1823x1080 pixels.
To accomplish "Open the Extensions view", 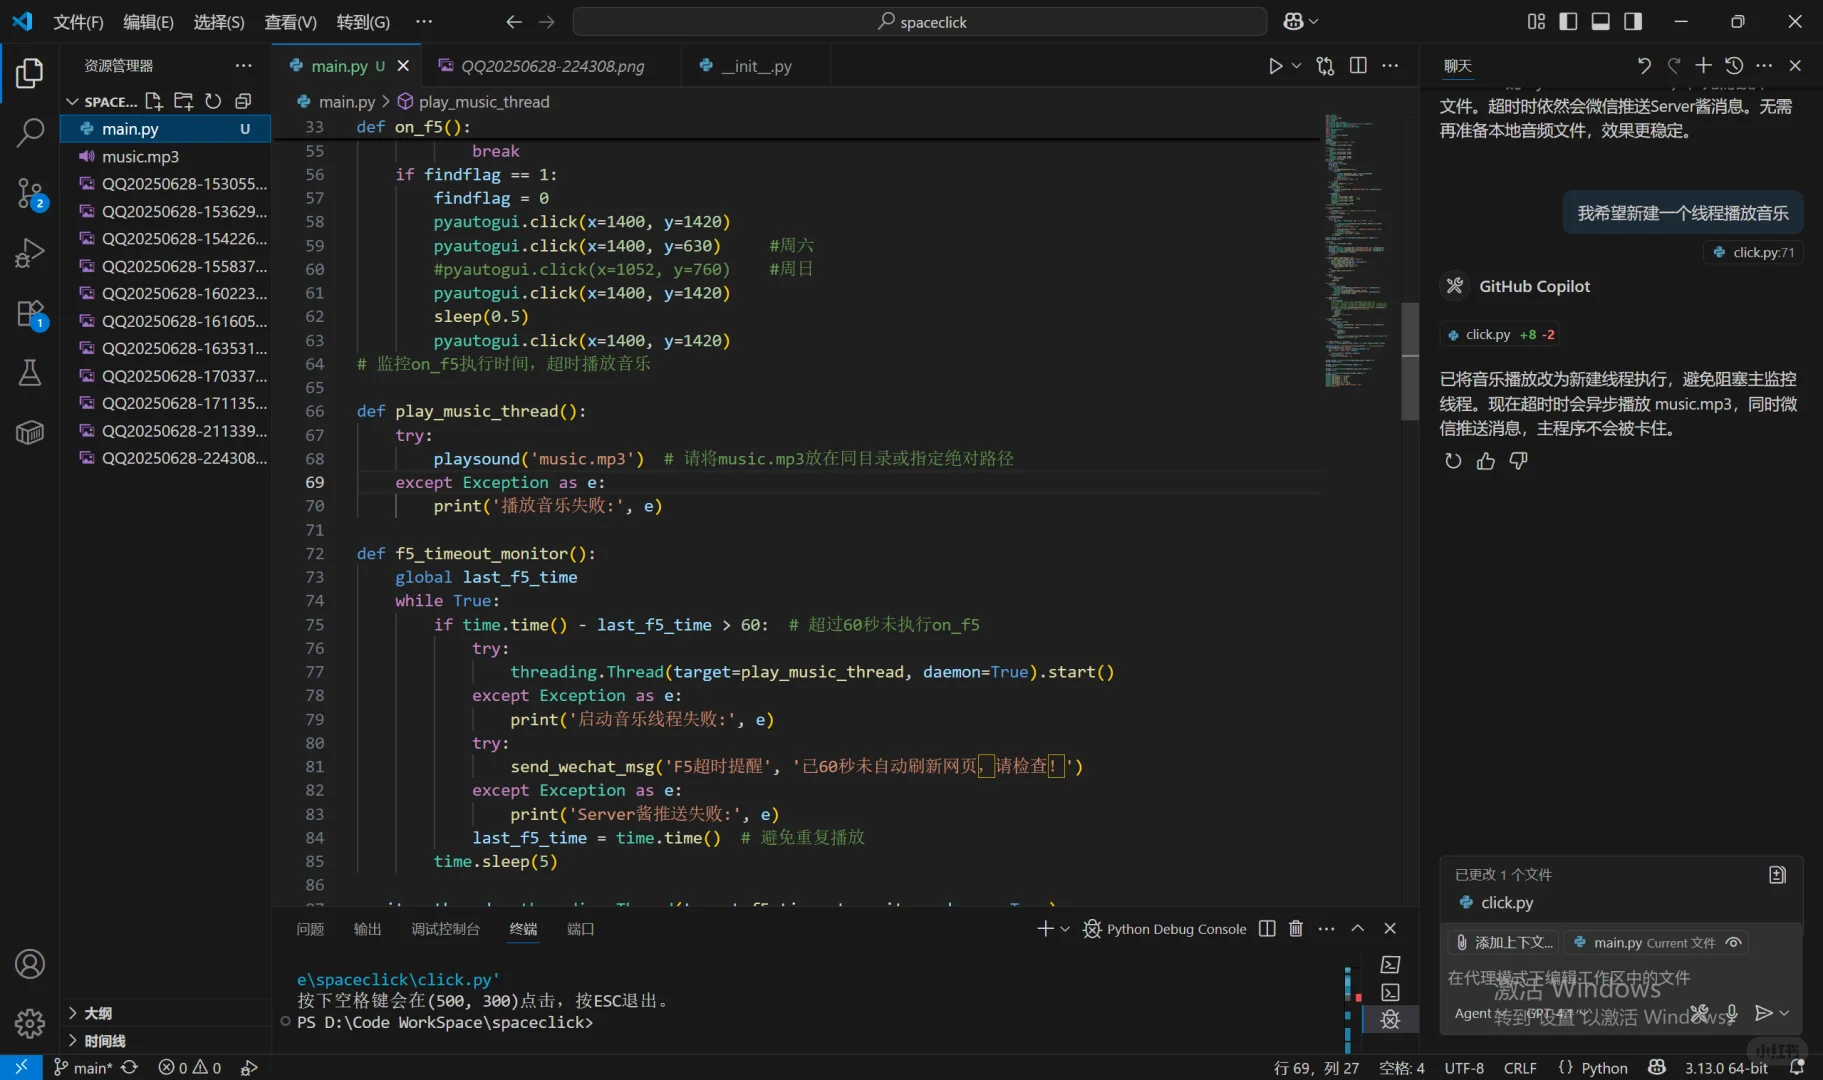I will (x=30, y=315).
